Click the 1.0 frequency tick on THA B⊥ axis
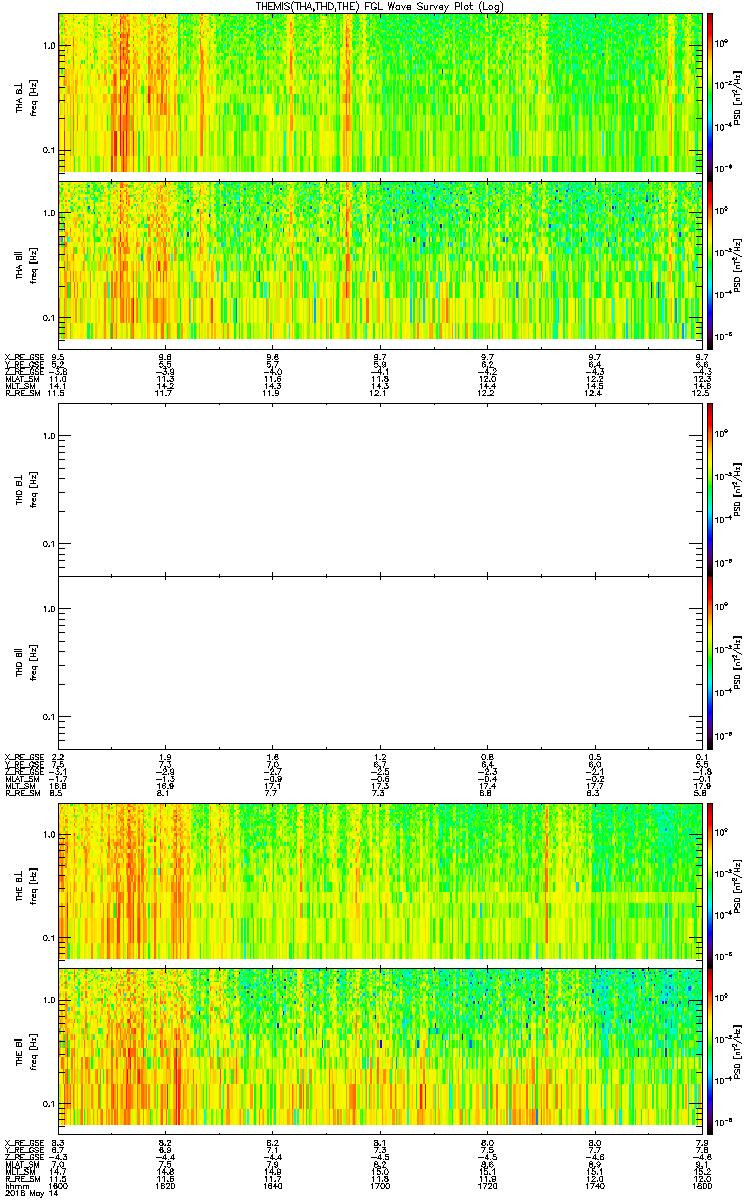The width and height of the screenshot is (750, 1200). point(49,46)
